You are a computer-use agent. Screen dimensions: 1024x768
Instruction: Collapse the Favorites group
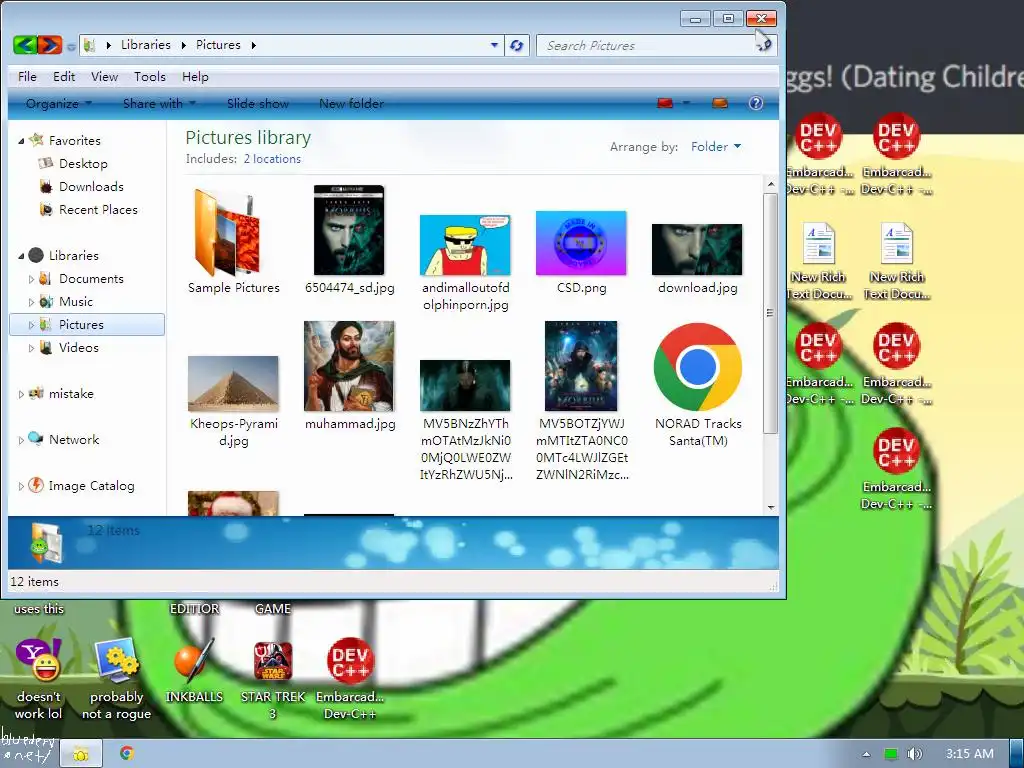coord(22,140)
